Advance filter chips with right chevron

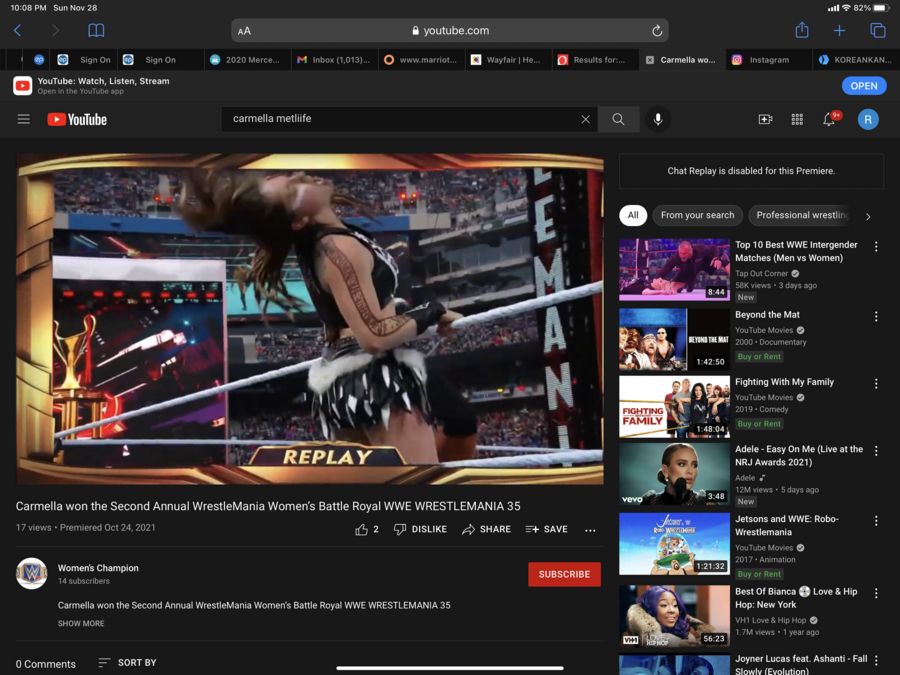click(x=868, y=216)
